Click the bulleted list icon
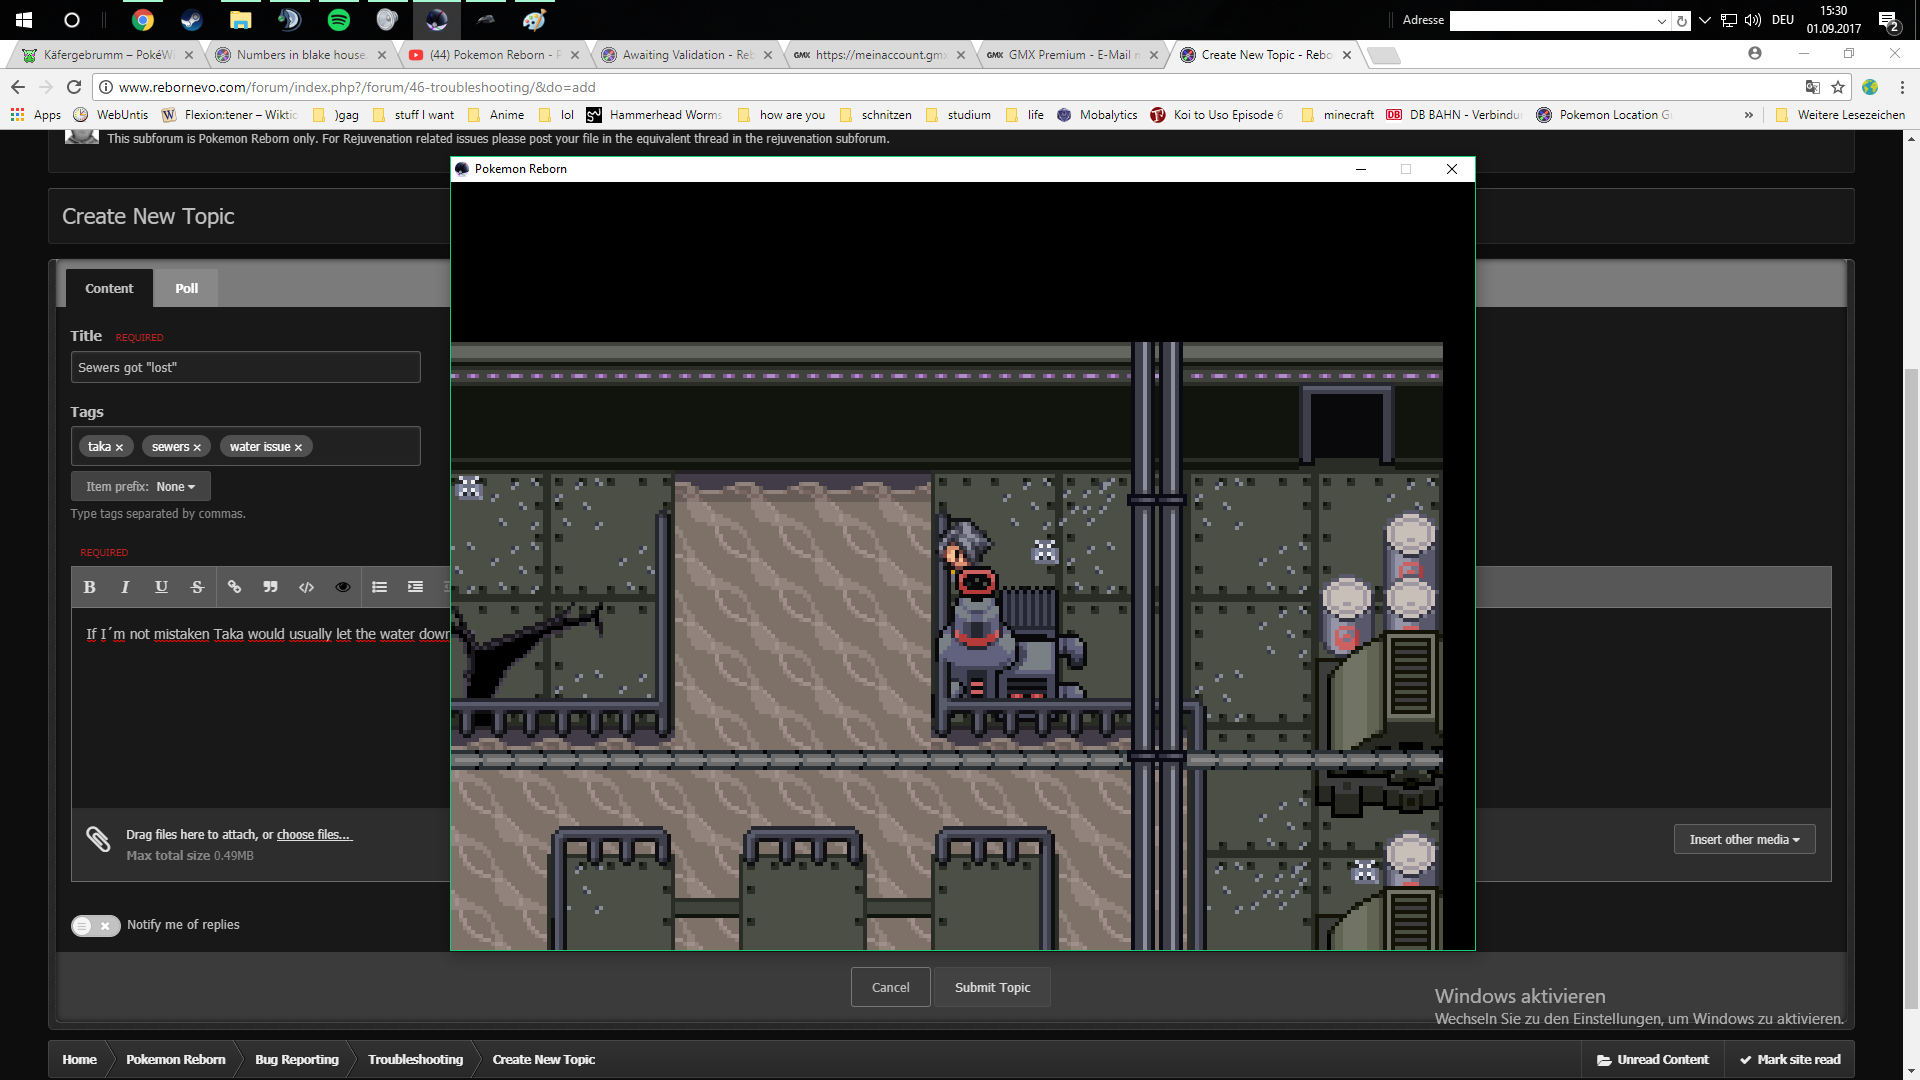Image resolution: width=1920 pixels, height=1080 pixels. (379, 587)
